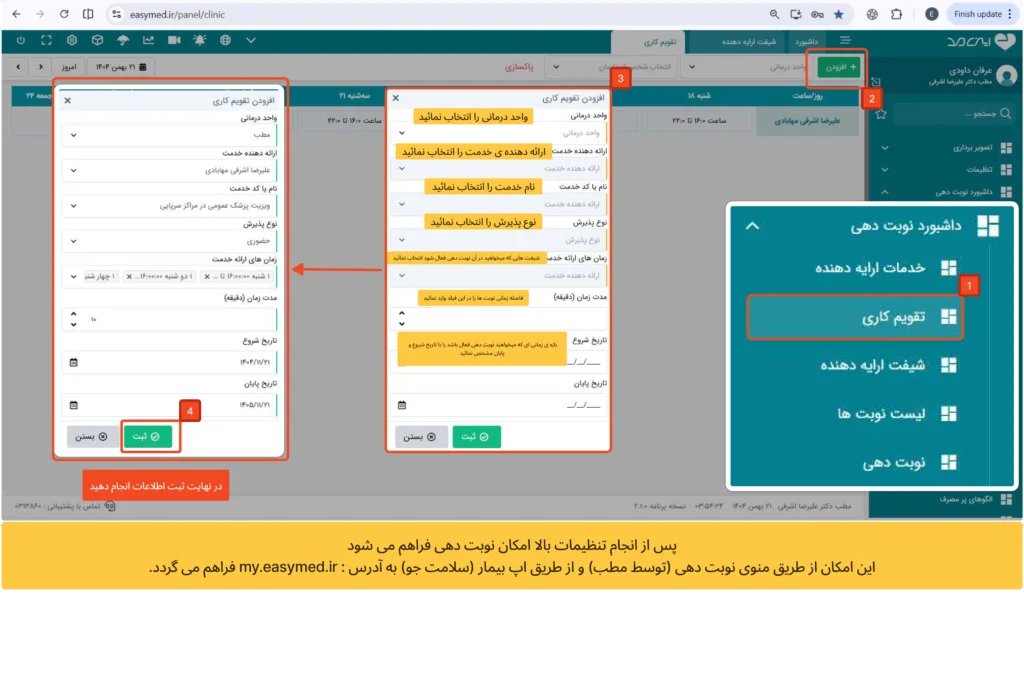Click the magnifier icon in the جستجو box
The height and width of the screenshot is (692, 1024).
[1006, 114]
